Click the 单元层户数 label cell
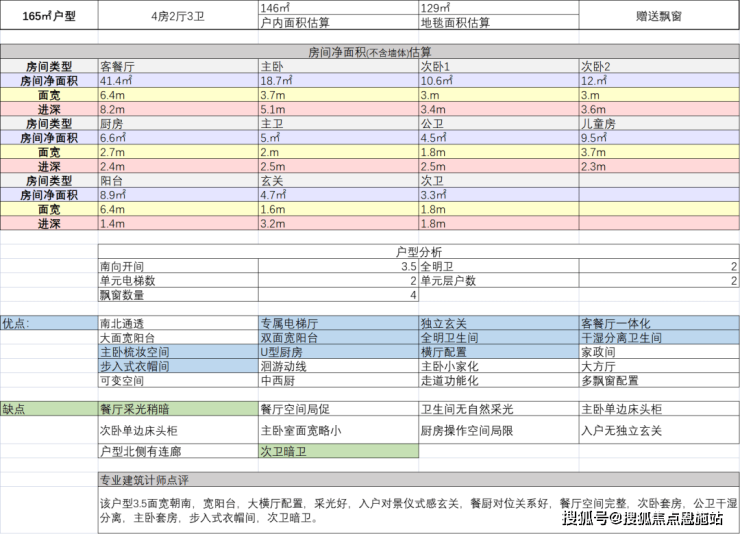740x534 pixels. (x=497, y=281)
